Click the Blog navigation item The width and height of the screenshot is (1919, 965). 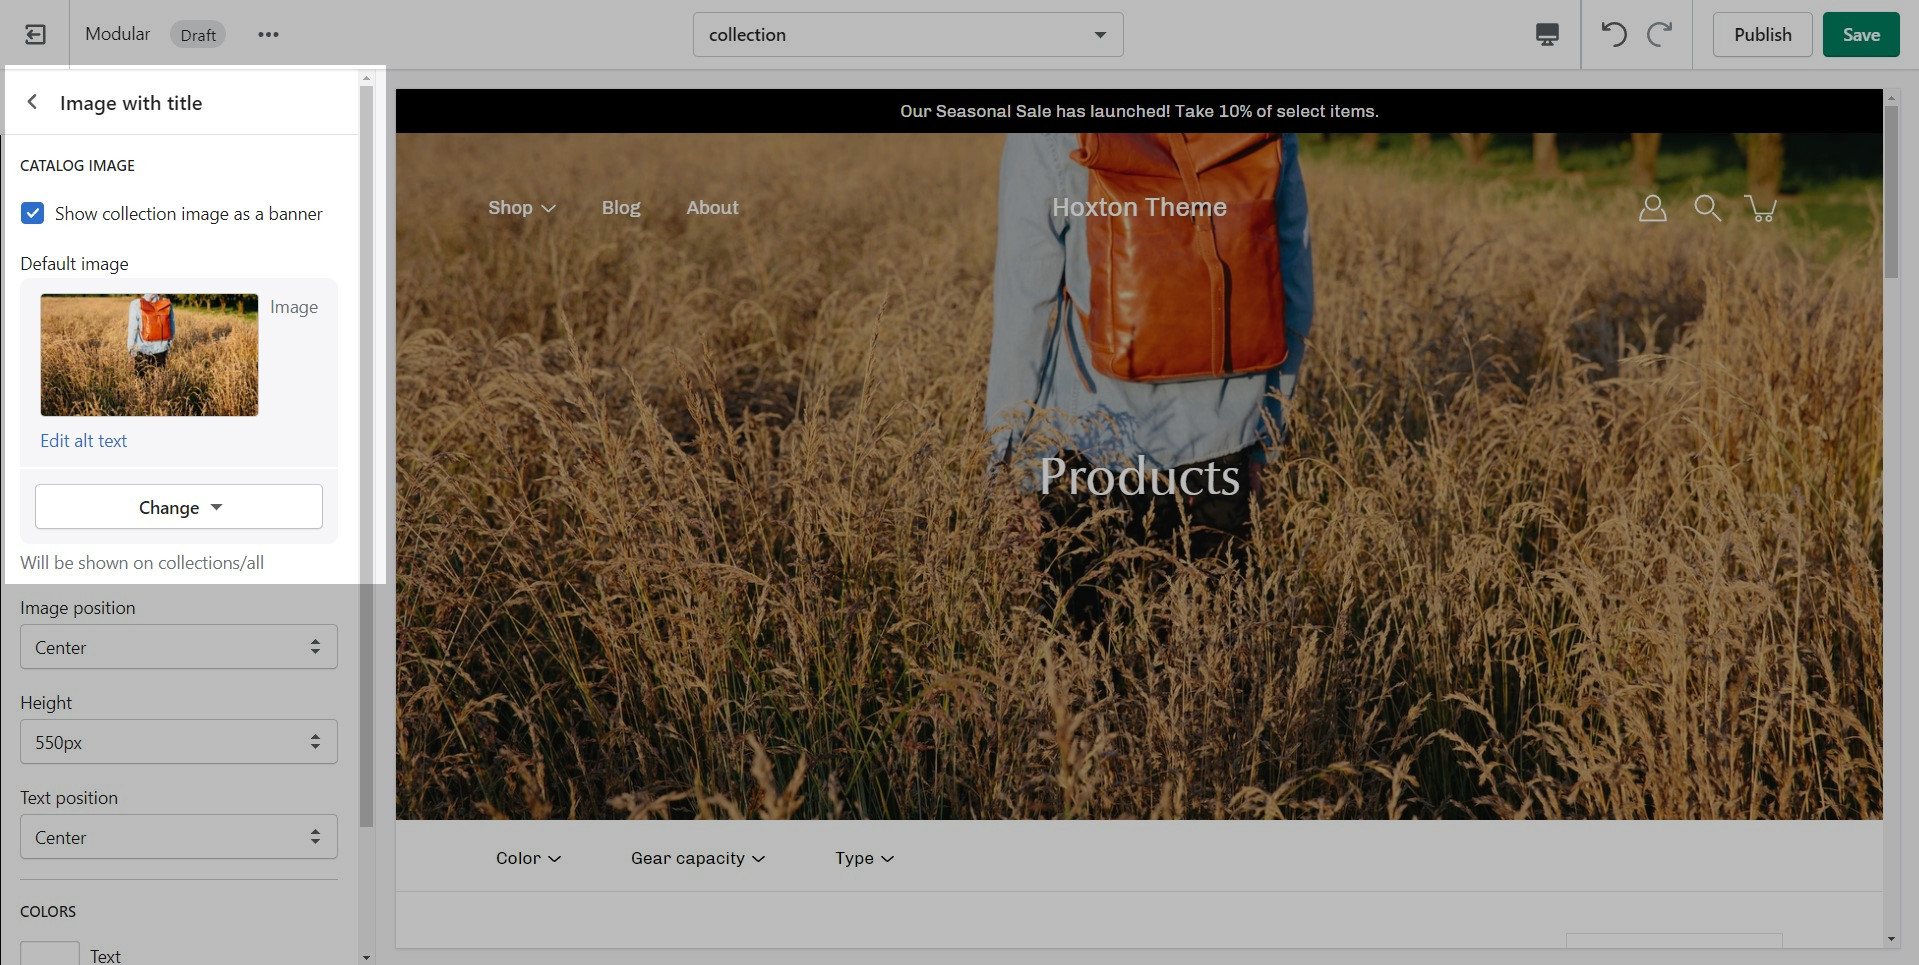click(x=621, y=208)
